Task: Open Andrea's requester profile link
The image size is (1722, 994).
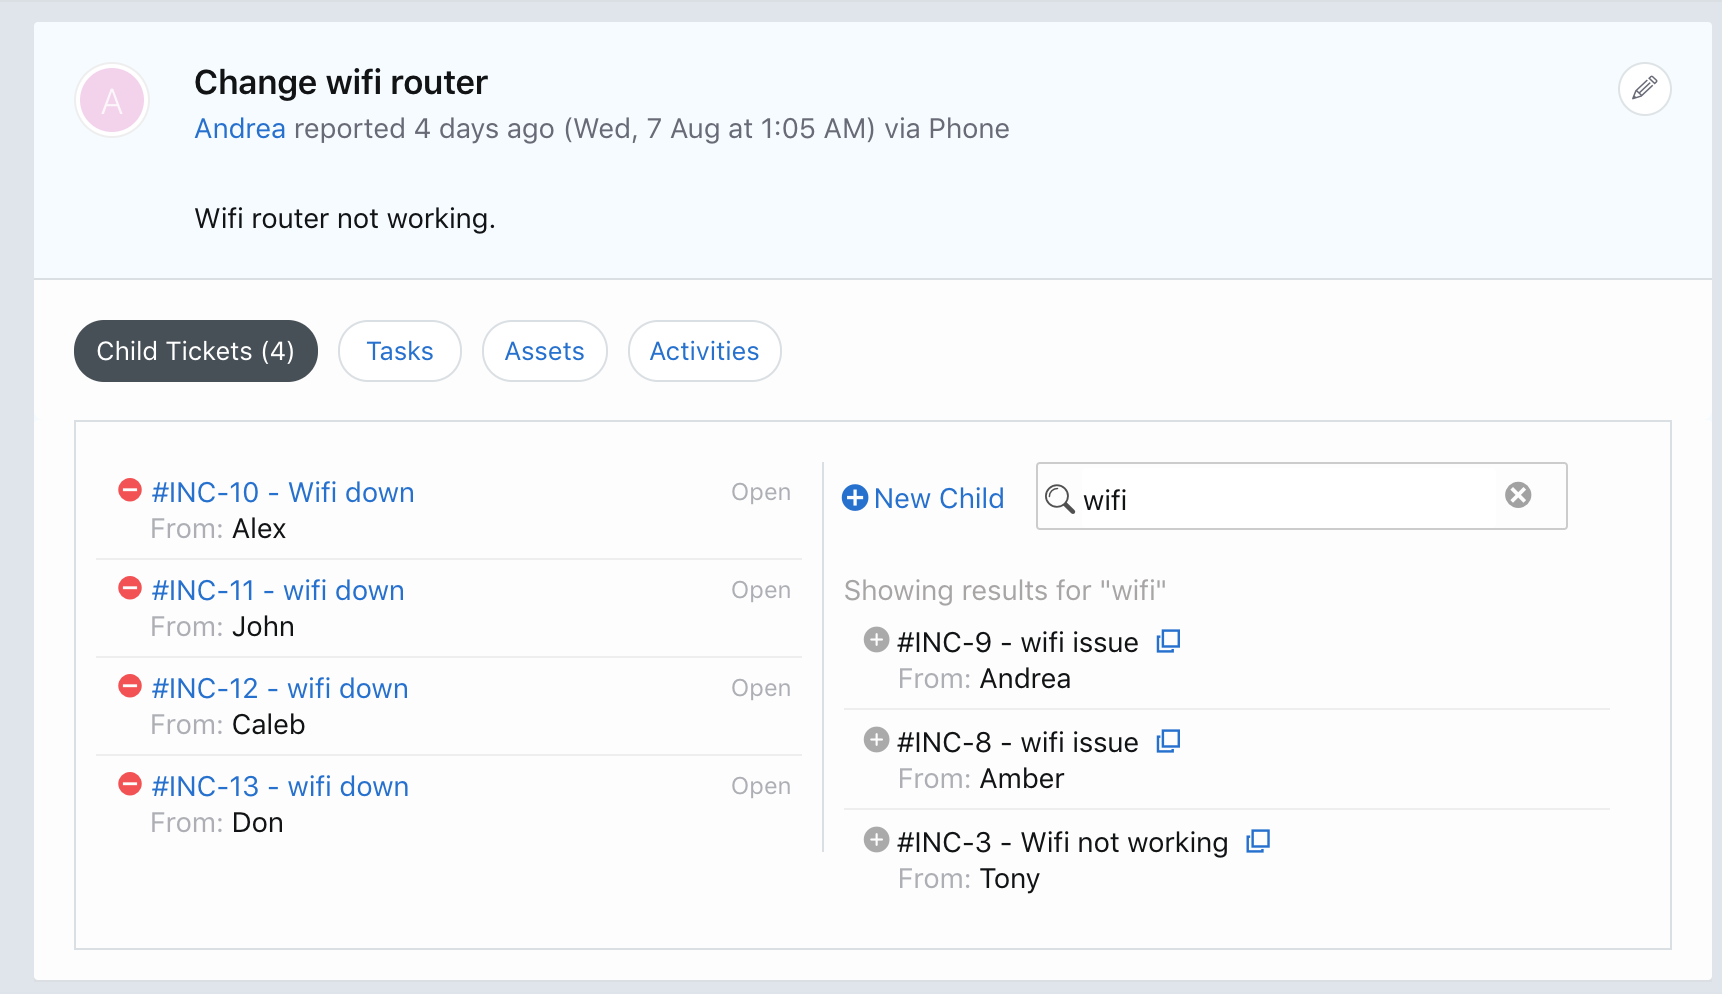Action: [240, 128]
